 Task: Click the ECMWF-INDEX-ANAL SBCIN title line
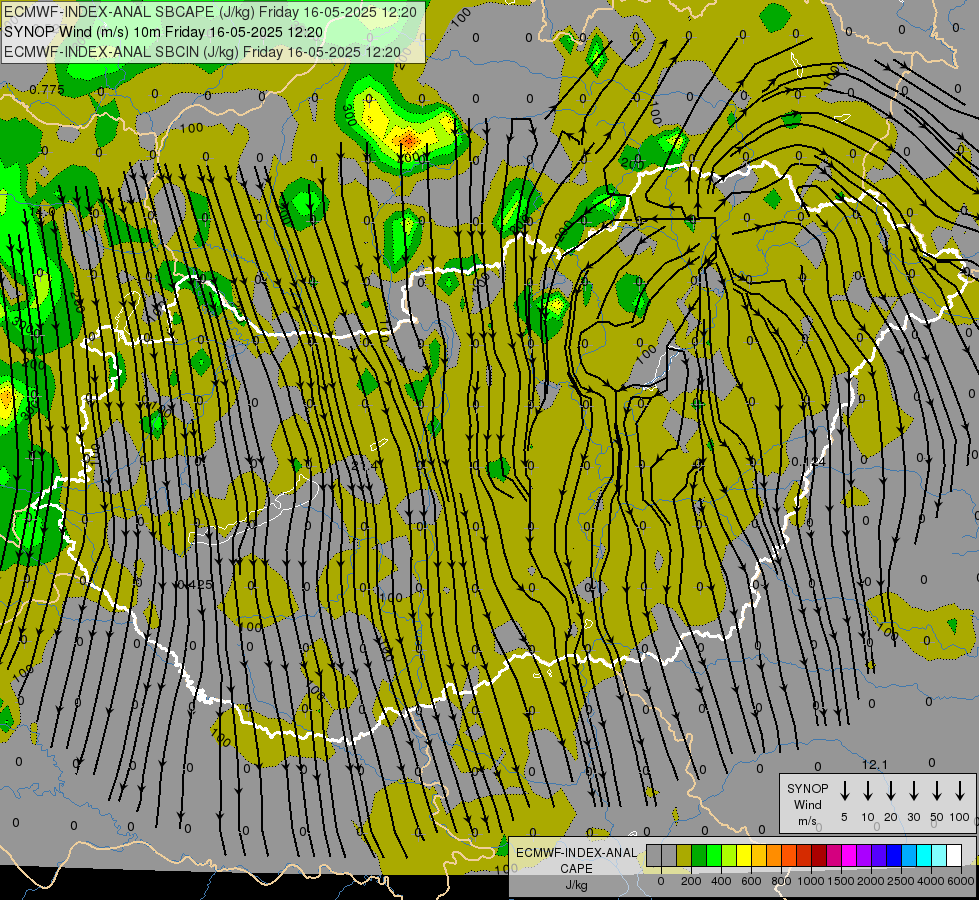coord(202,52)
